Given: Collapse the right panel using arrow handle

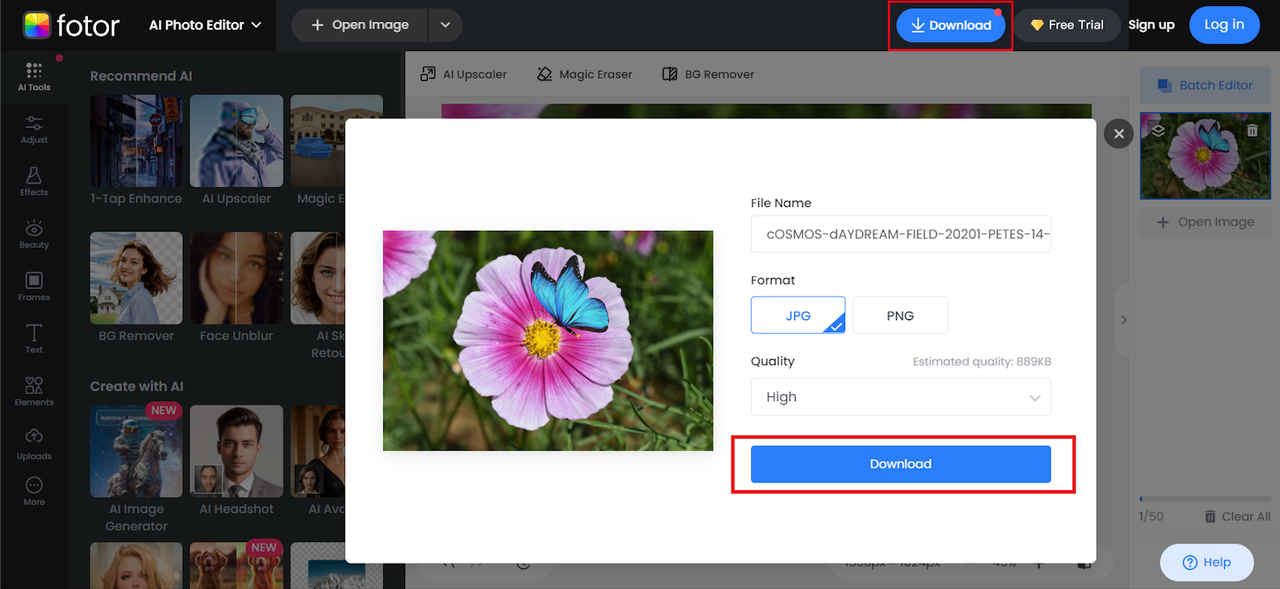Looking at the screenshot, I should [1123, 320].
